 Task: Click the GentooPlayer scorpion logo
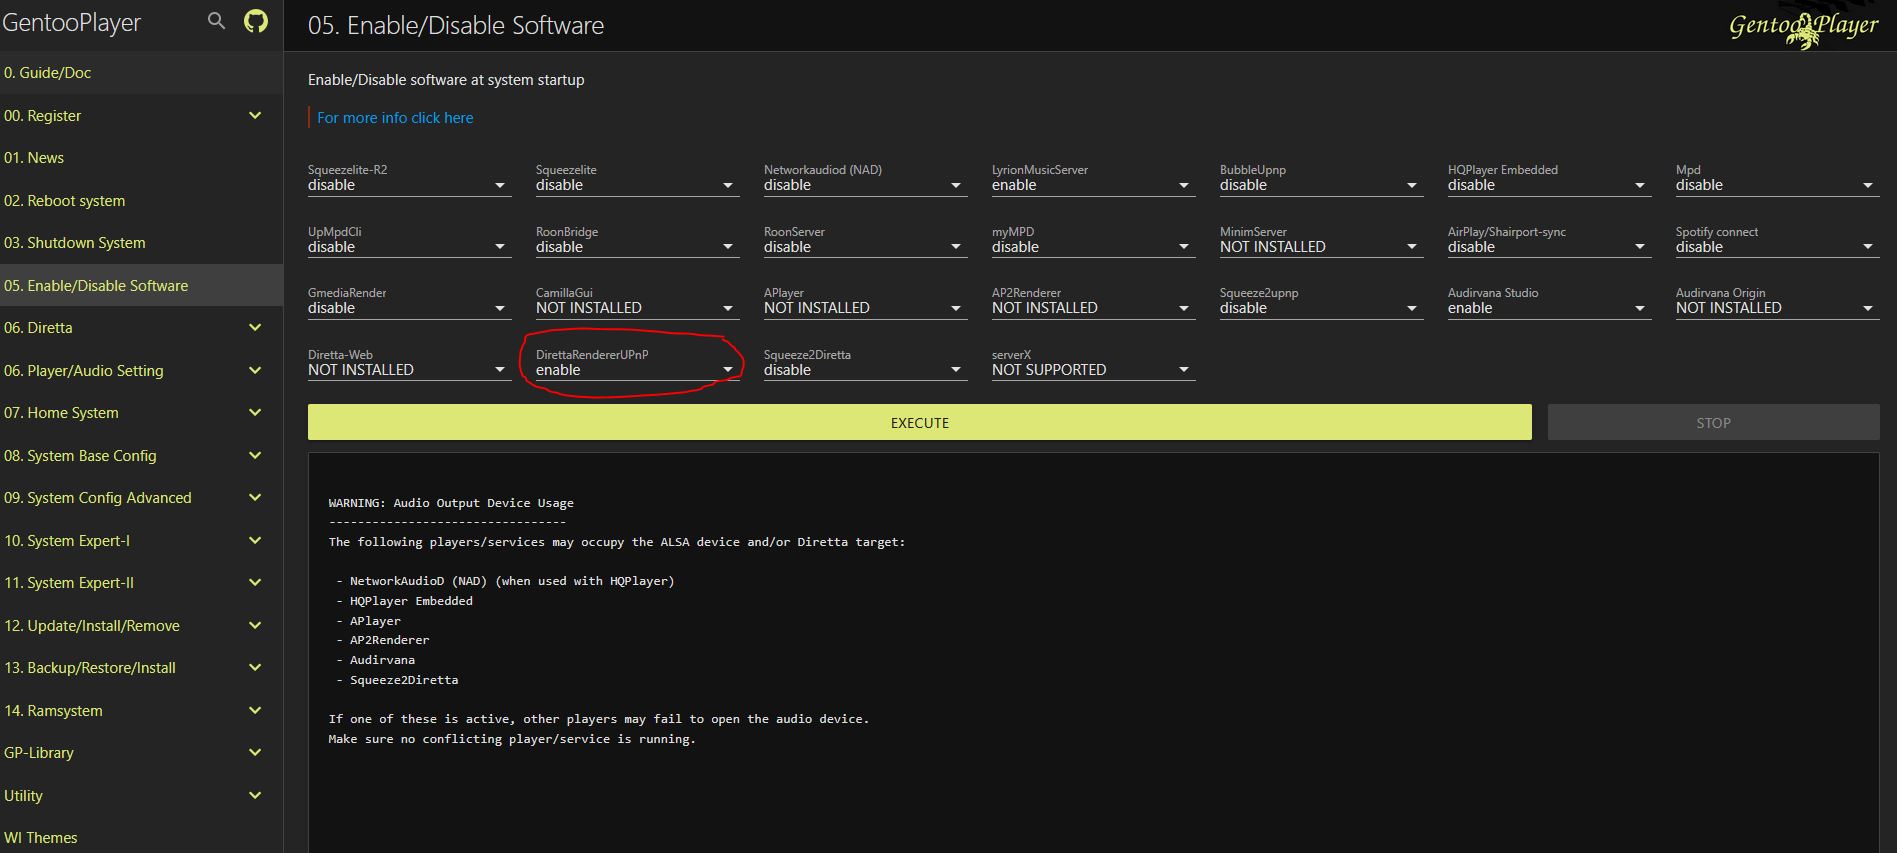point(1803,27)
